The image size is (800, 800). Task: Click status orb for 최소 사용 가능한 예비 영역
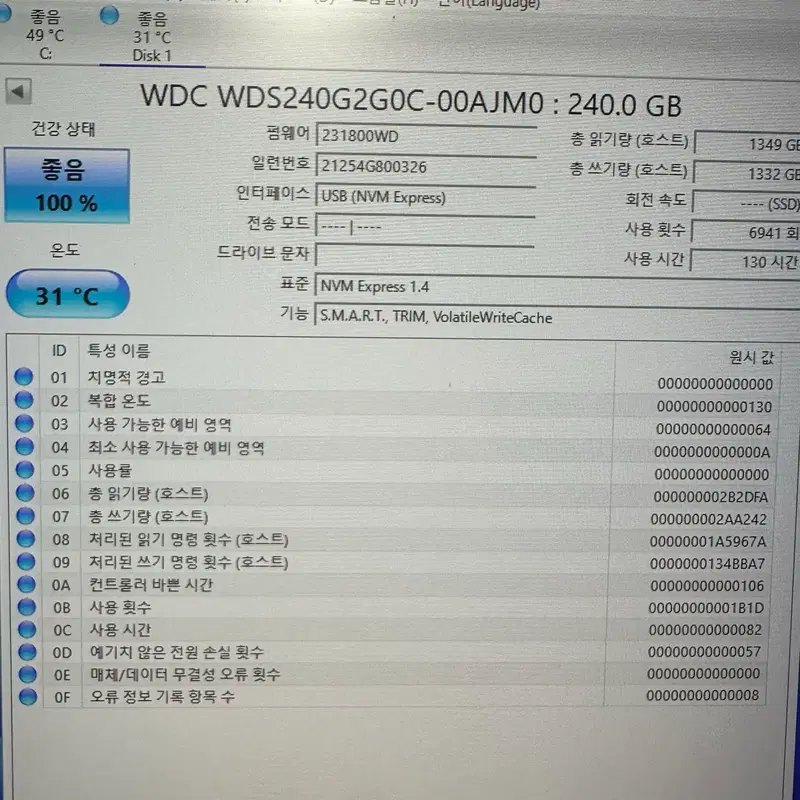point(24,447)
